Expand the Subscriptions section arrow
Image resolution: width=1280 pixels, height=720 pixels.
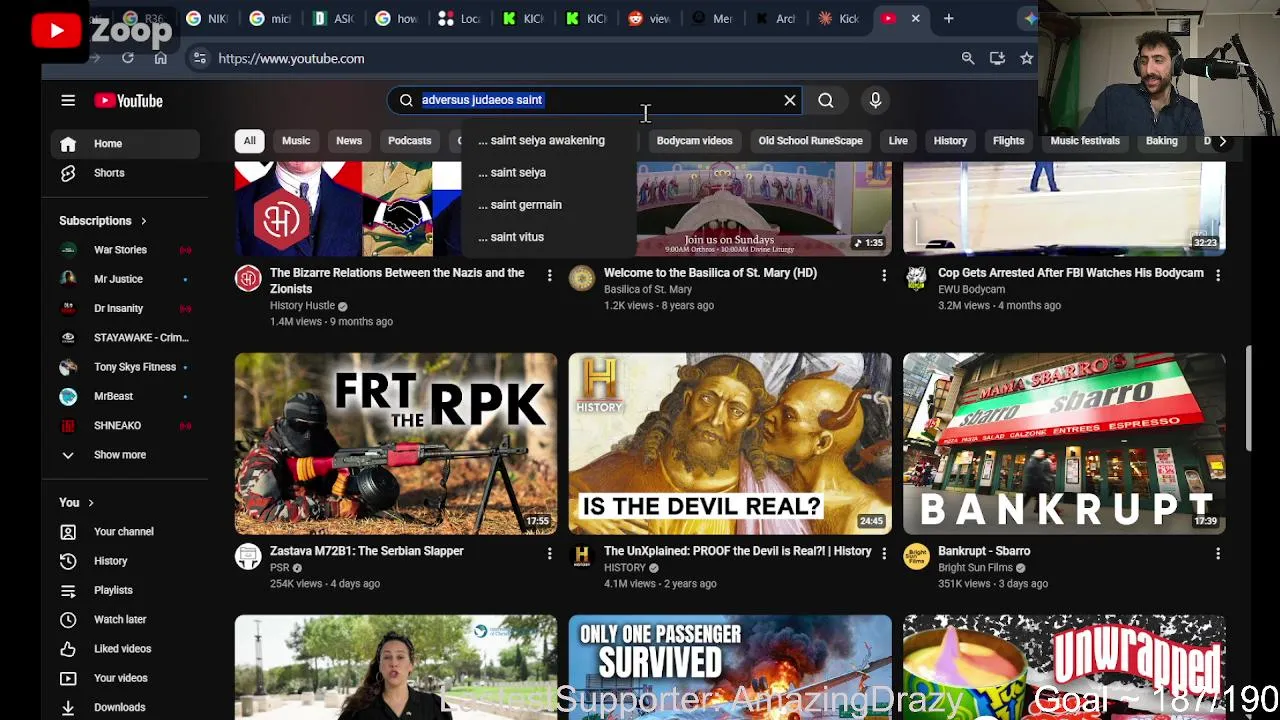143,221
